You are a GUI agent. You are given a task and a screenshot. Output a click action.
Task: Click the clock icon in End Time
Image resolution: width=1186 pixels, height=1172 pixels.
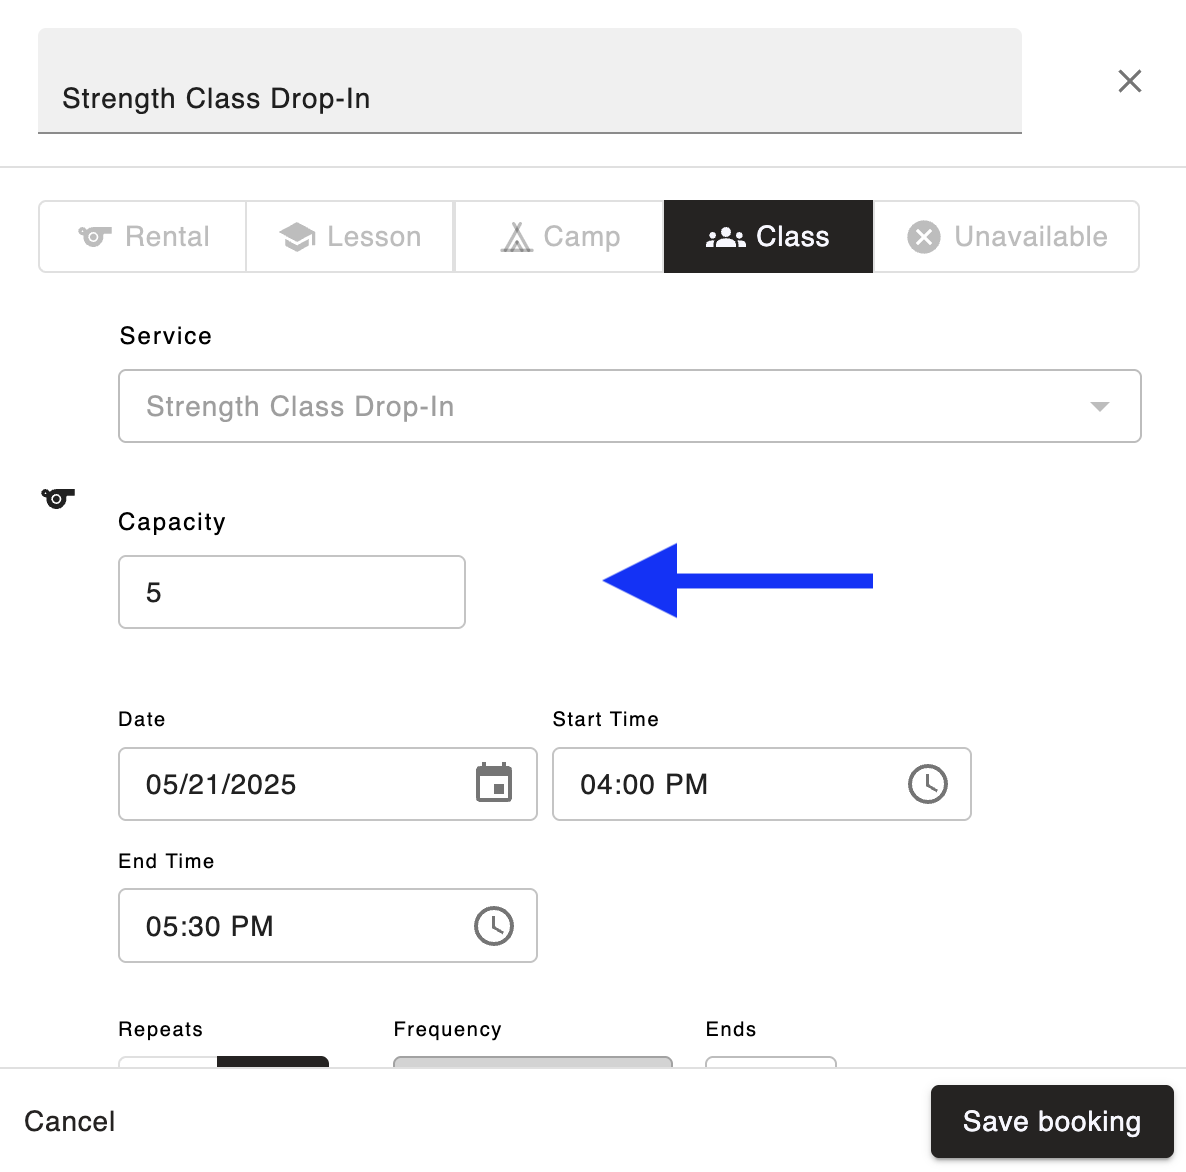(494, 926)
